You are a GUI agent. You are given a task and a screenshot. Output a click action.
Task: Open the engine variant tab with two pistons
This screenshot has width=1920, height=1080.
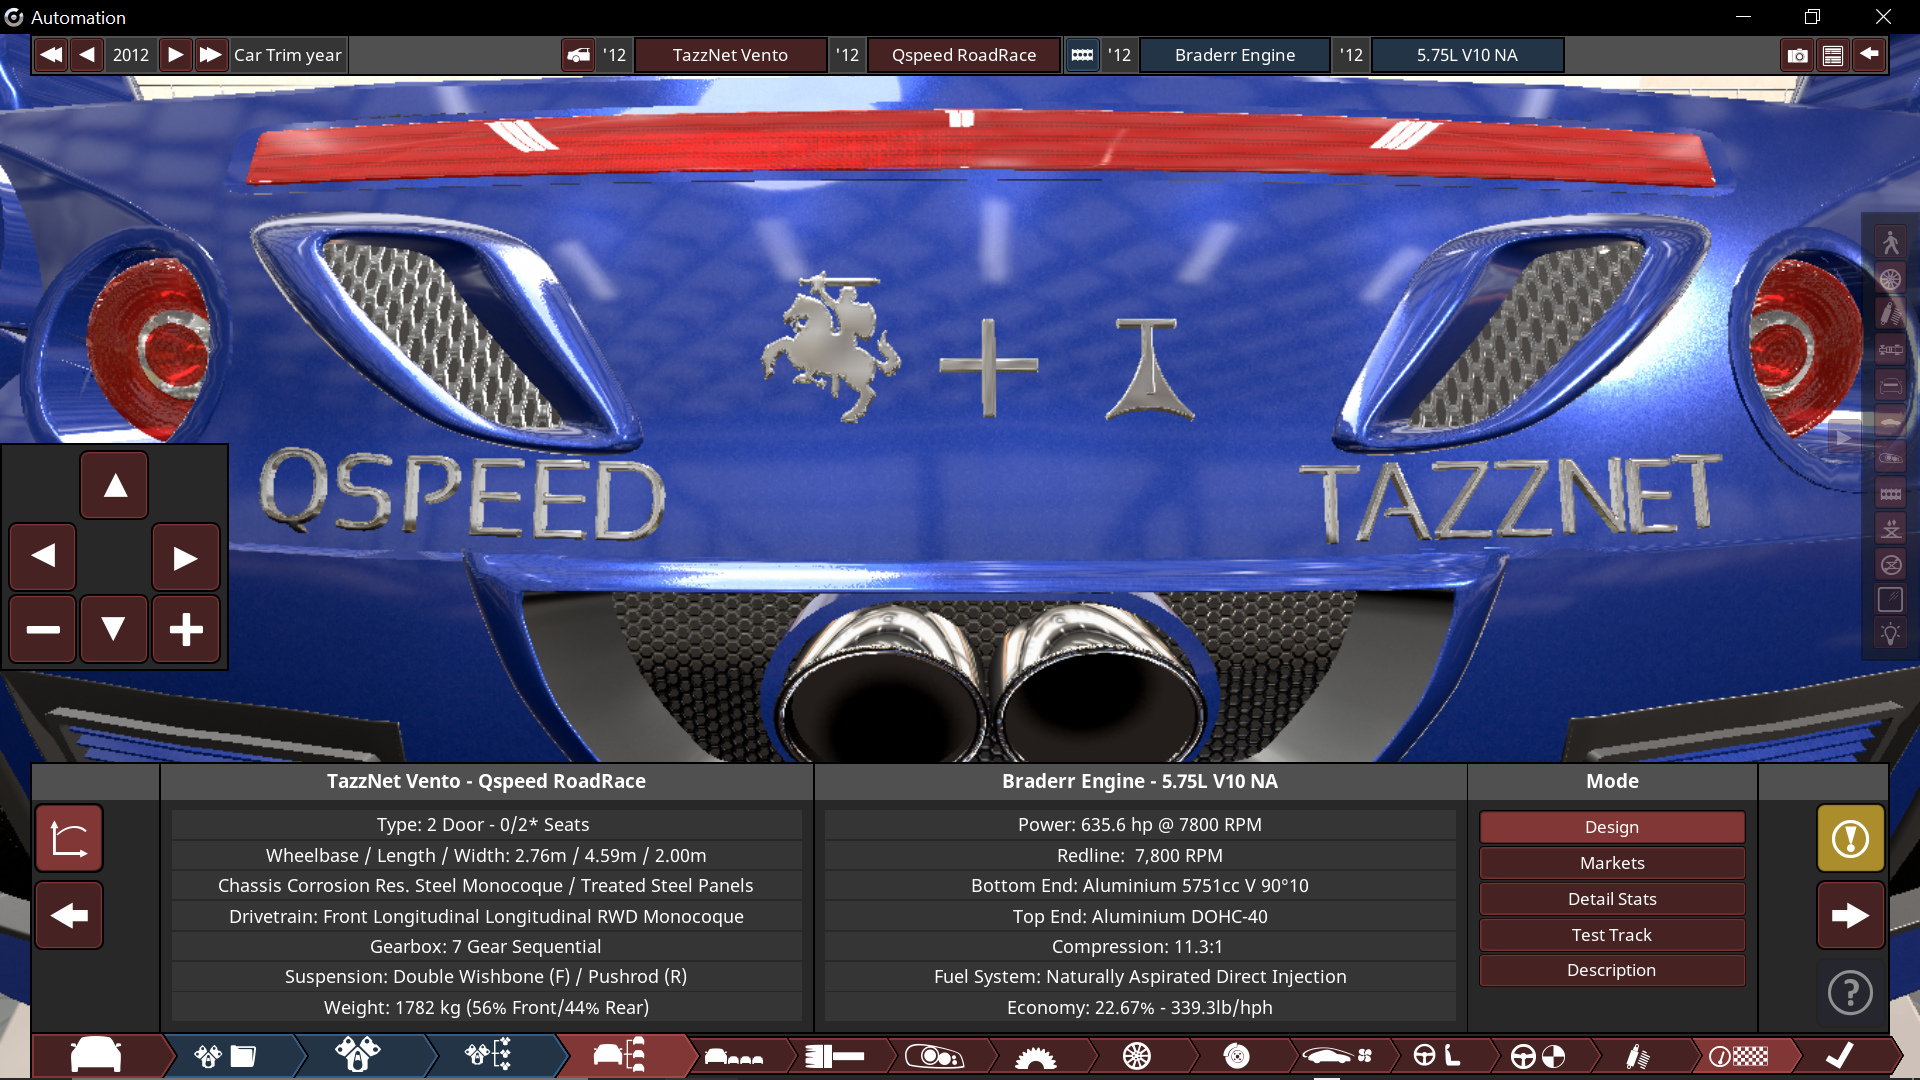pyautogui.click(x=358, y=1056)
